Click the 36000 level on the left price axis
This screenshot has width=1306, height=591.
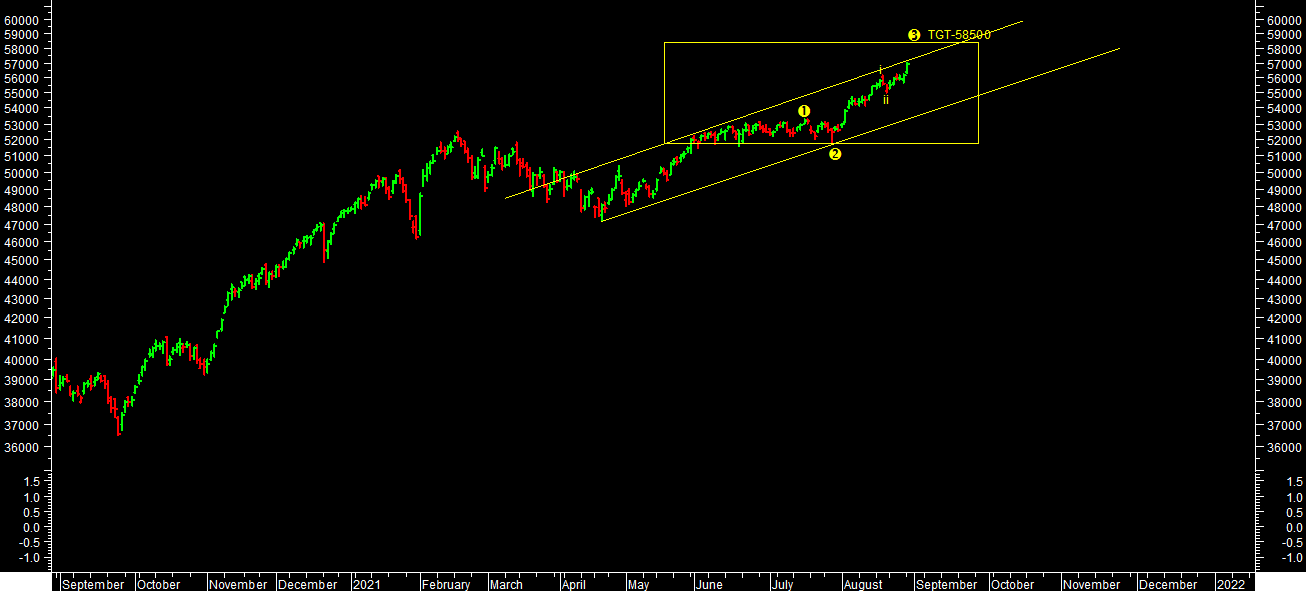(22, 447)
